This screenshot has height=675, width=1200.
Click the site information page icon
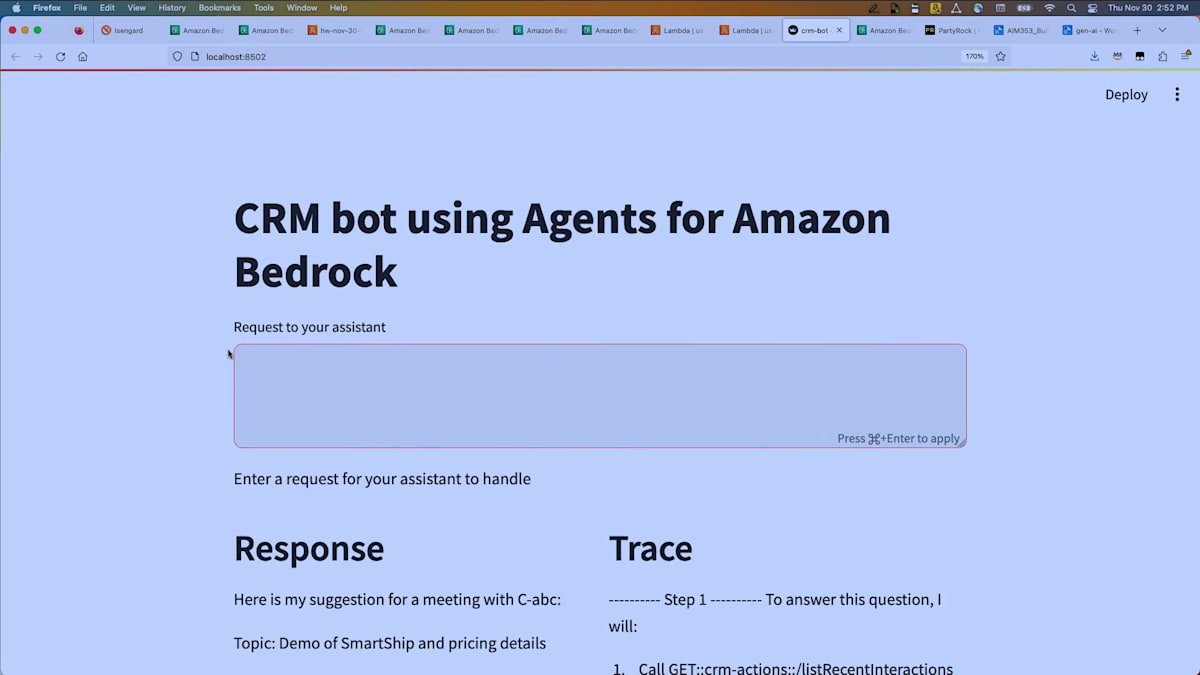[194, 57]
